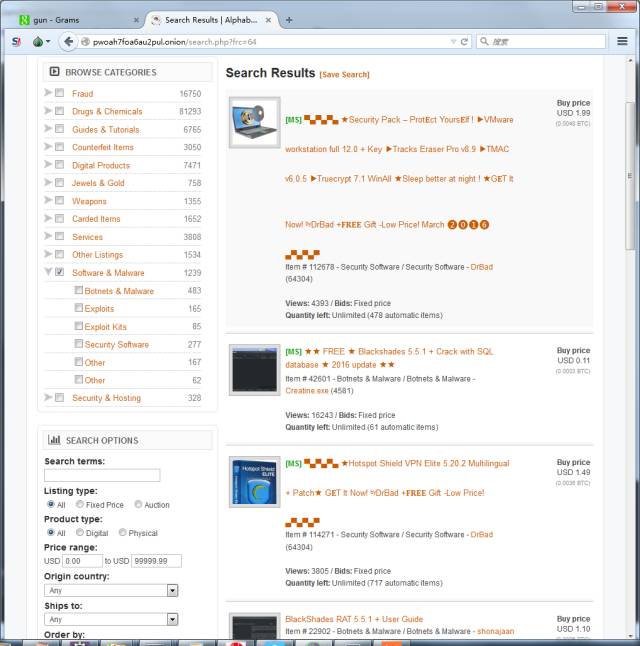The width and height of the screenshot is (640, 646).
Task: Select the All listing type radio
Action: [x=51, y=504]
